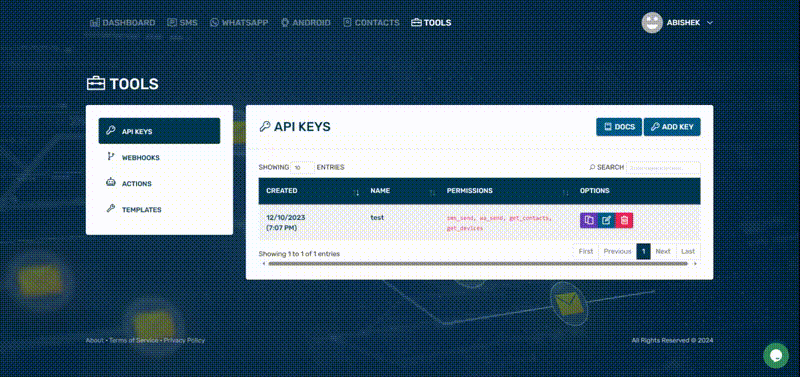Viewport: 800px width, 377px height.
Task: Open the showing entries count selector
Action: tap(302, 167)
